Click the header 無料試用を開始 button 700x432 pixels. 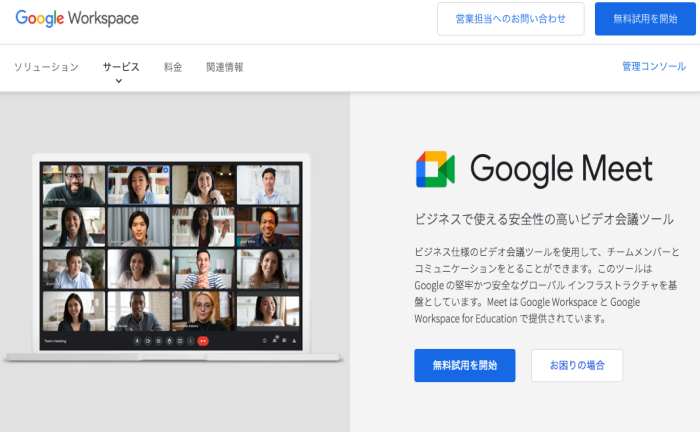[x=645, y=19]
